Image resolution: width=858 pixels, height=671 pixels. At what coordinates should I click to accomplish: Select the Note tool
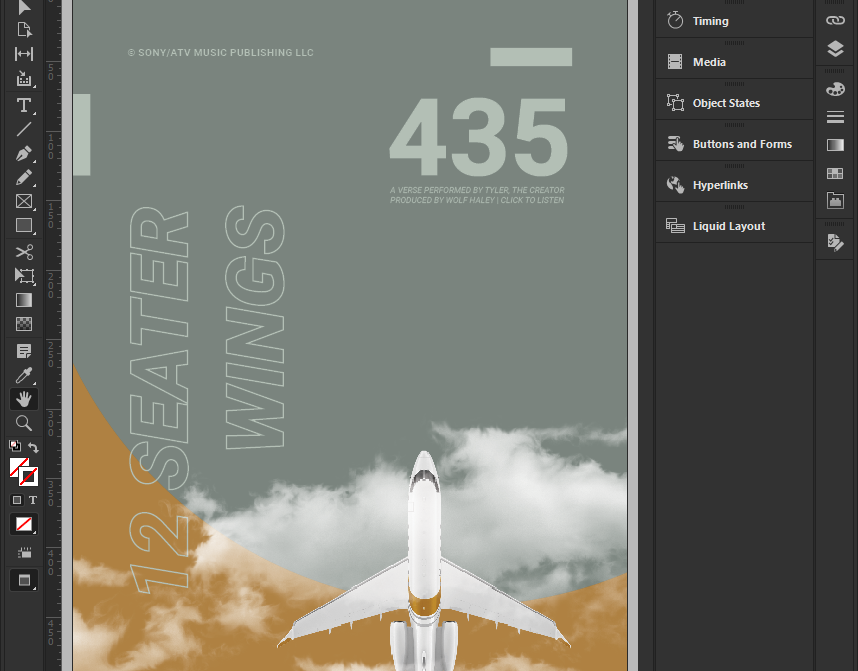click(x=24, y=351)
